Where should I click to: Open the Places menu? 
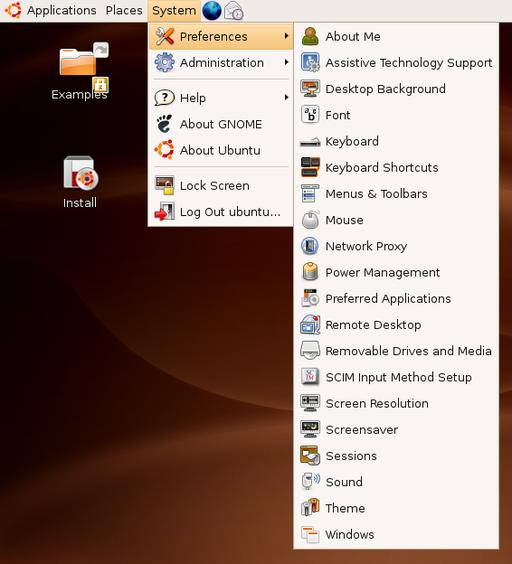[124, 10]
